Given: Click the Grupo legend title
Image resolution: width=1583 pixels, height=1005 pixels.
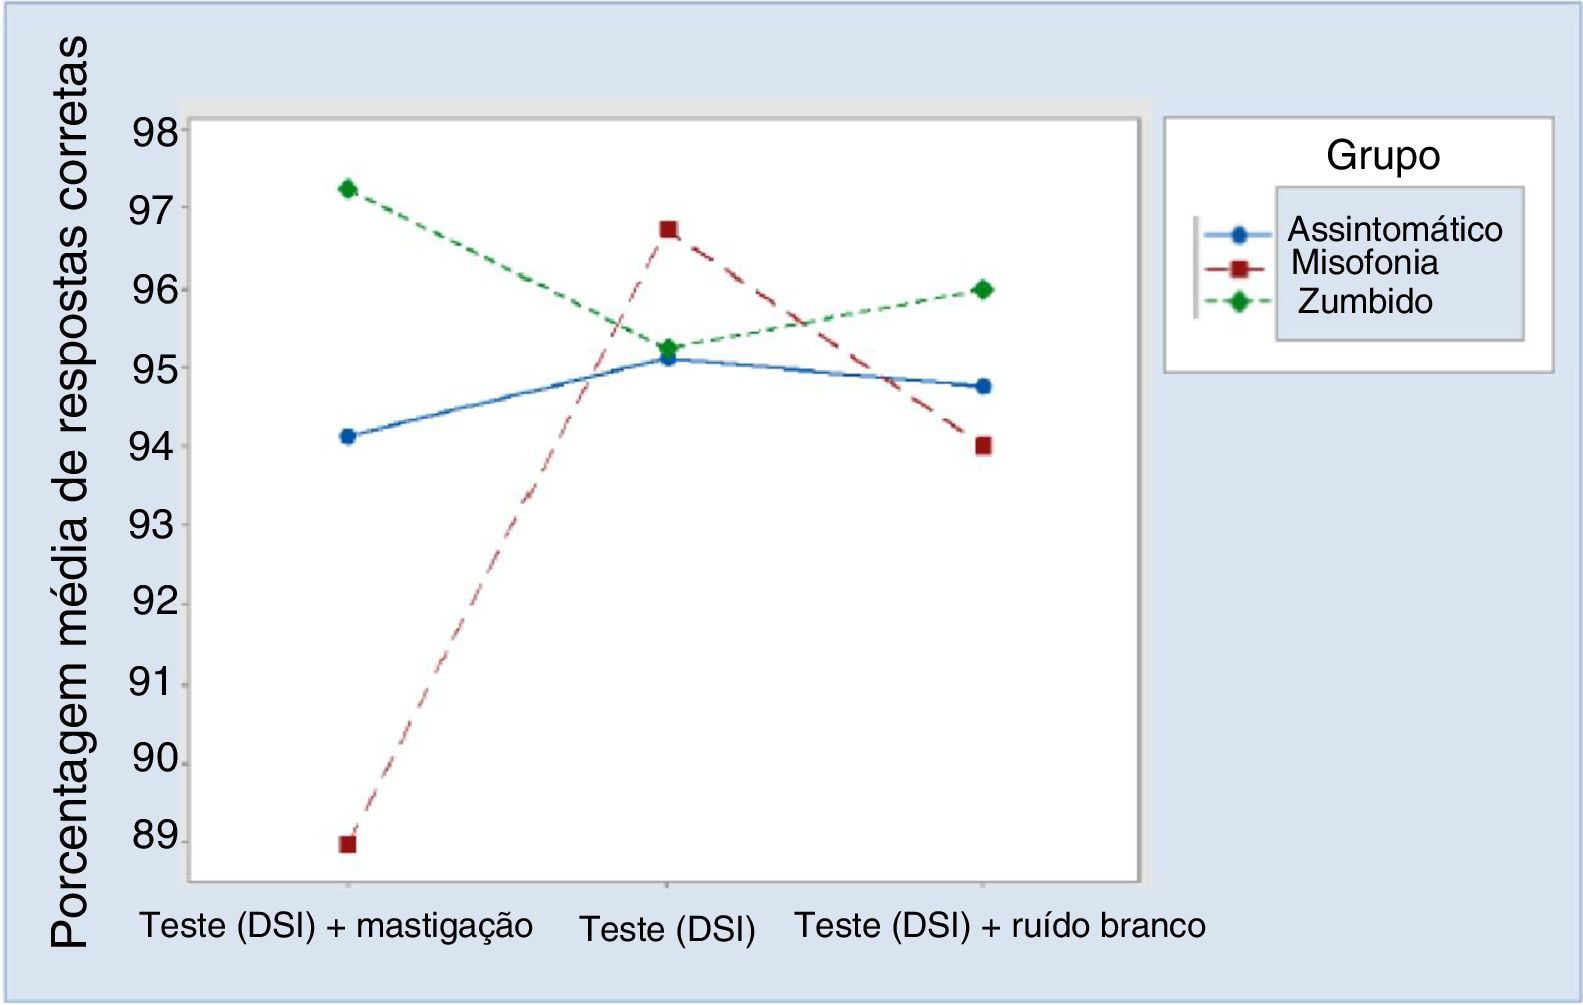Looking at the screenshot, I should (1383, 156).
